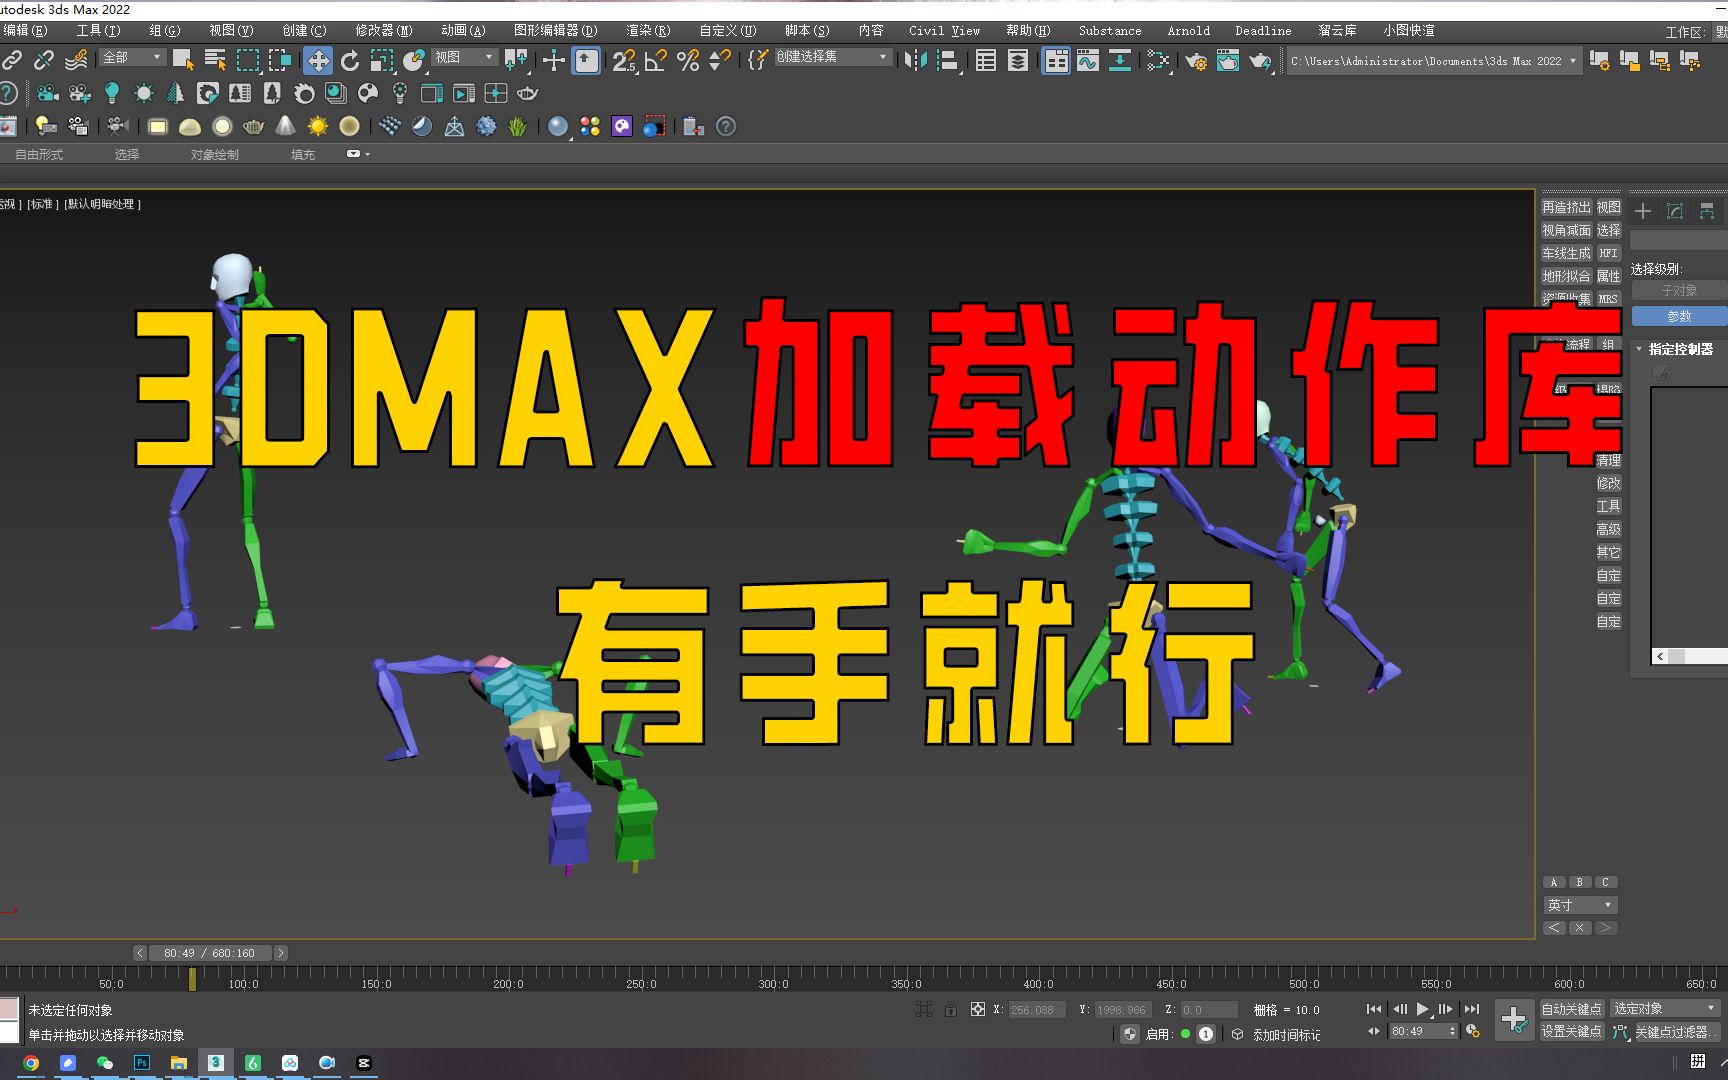Select the Select and Move tool

click(x=318, y=60)
